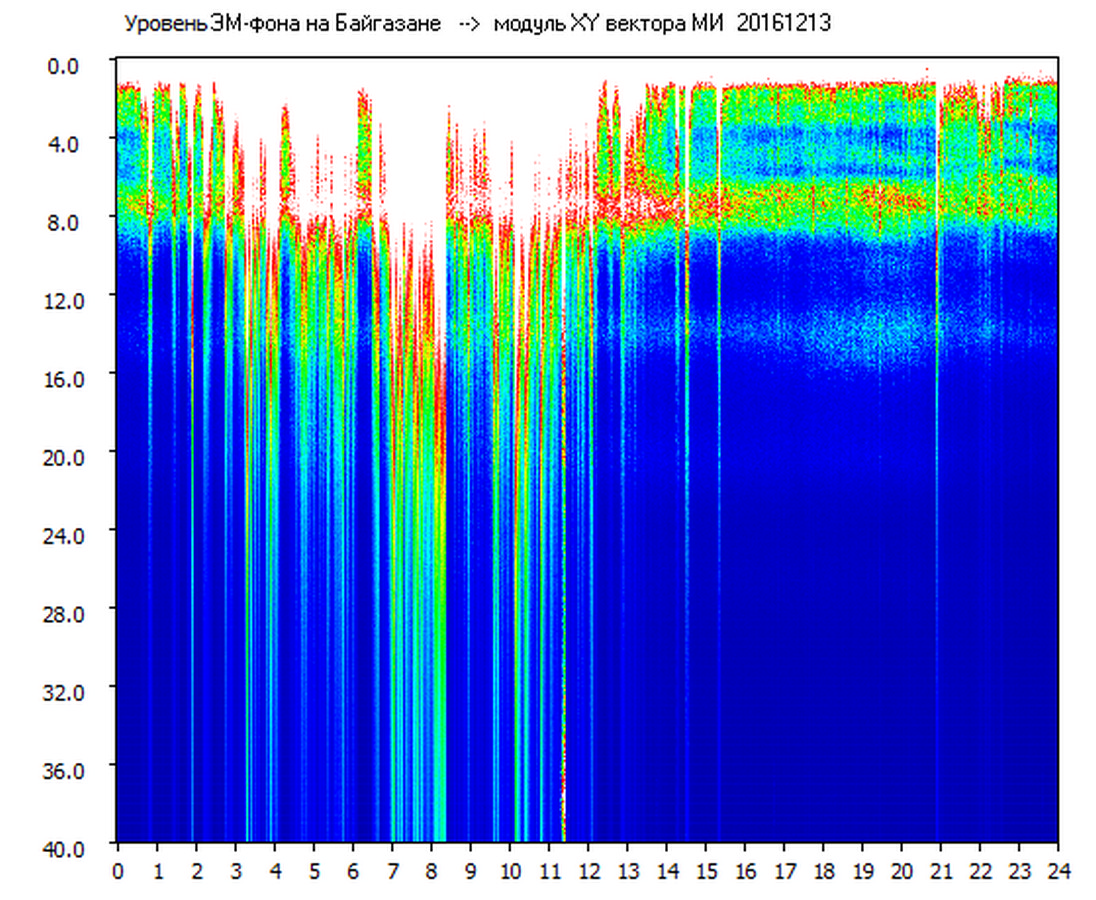1096x900 pixels.
Task: Click the date 20161213 in the chart title
Action: pos(783,24)
